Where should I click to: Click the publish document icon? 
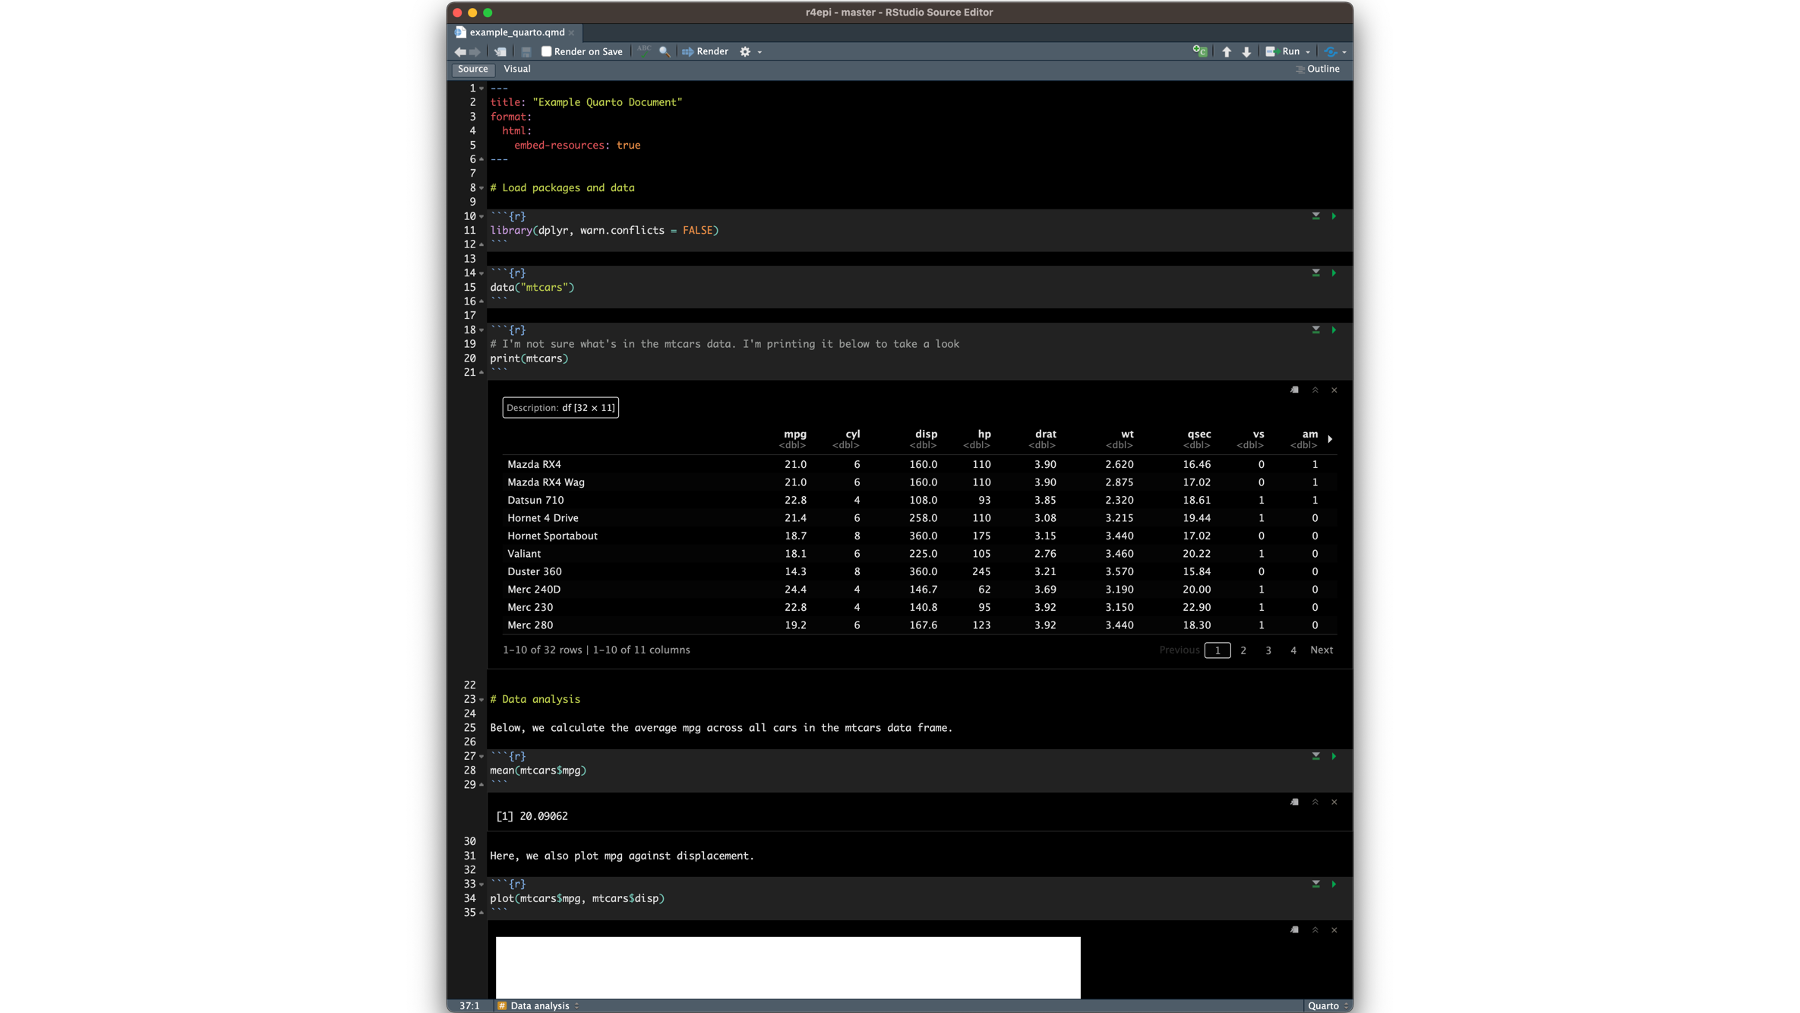coord(1330,51)
